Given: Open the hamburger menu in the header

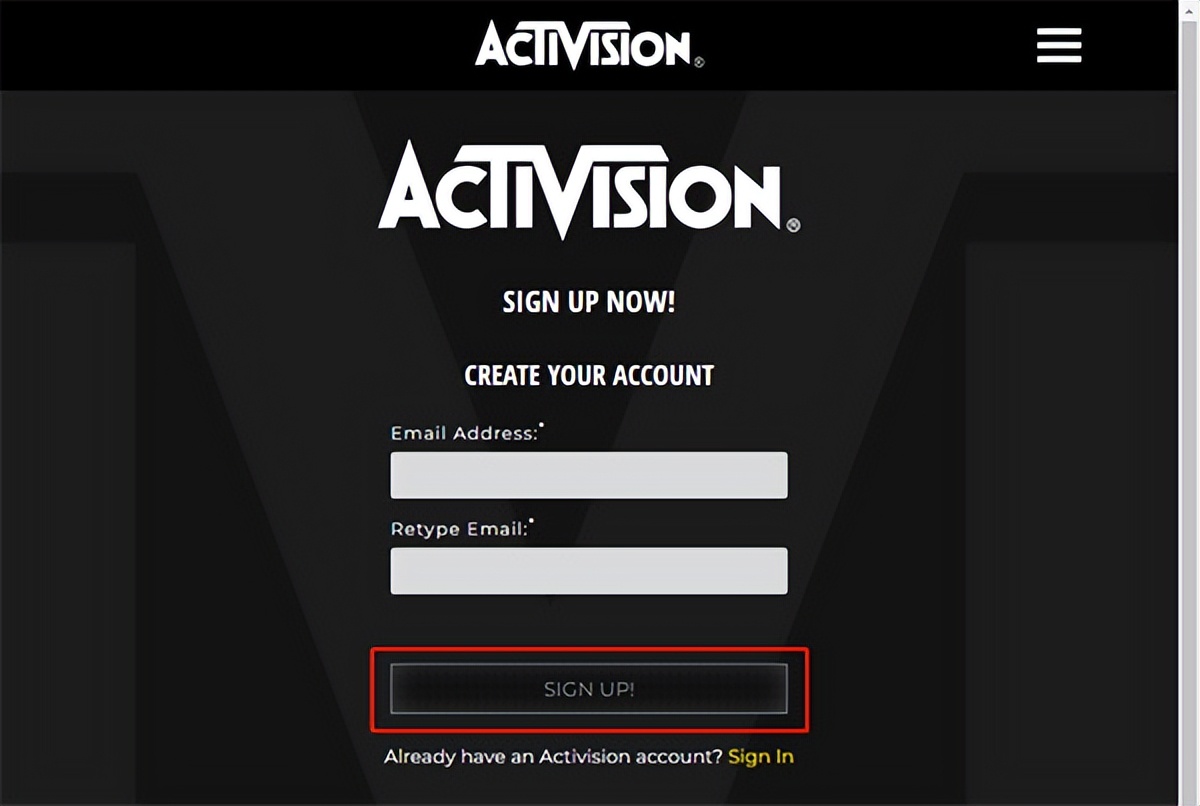Looking at the screenshot, I should pos(1059,45).
